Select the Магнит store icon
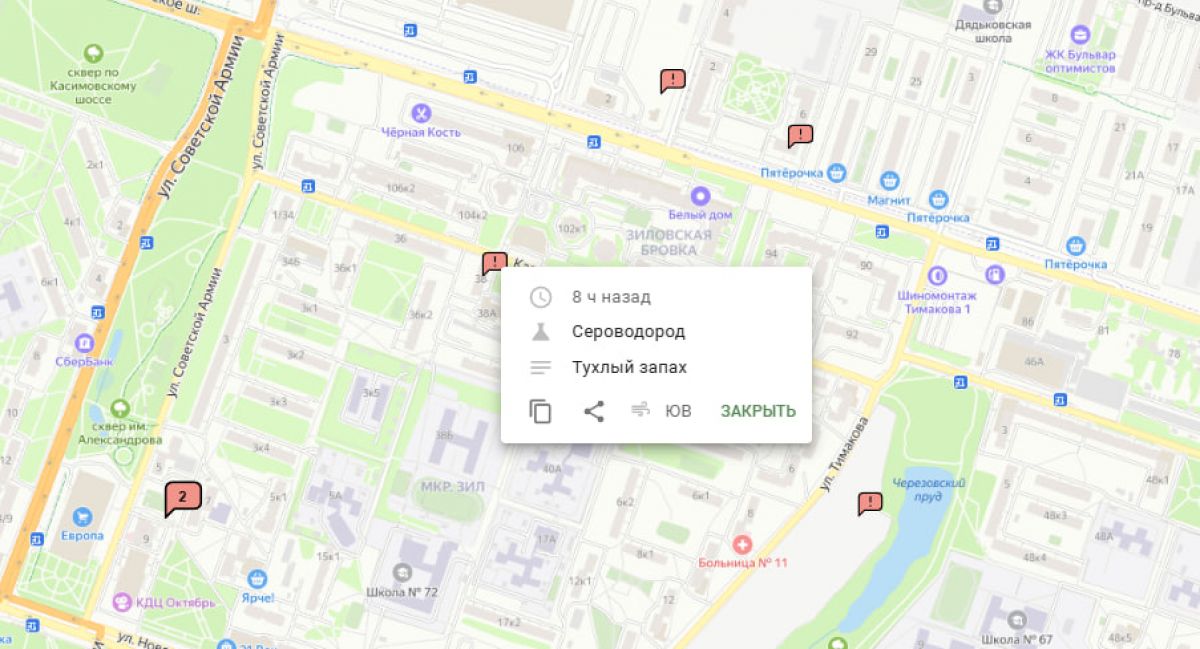This screenshot has height=649, width=1200. [889, 181]
